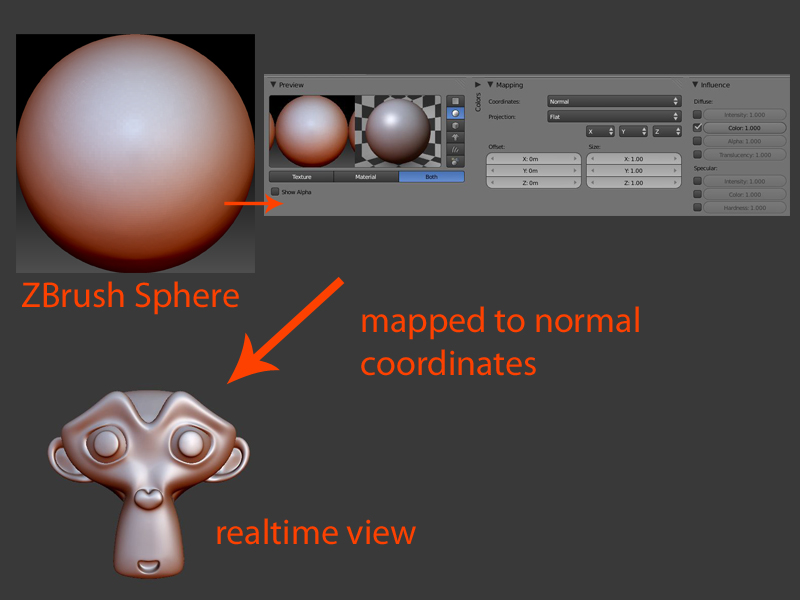
Task: Open the Z axis mapping dropdown
Action: pyautogui.click(x=667, y=132)
